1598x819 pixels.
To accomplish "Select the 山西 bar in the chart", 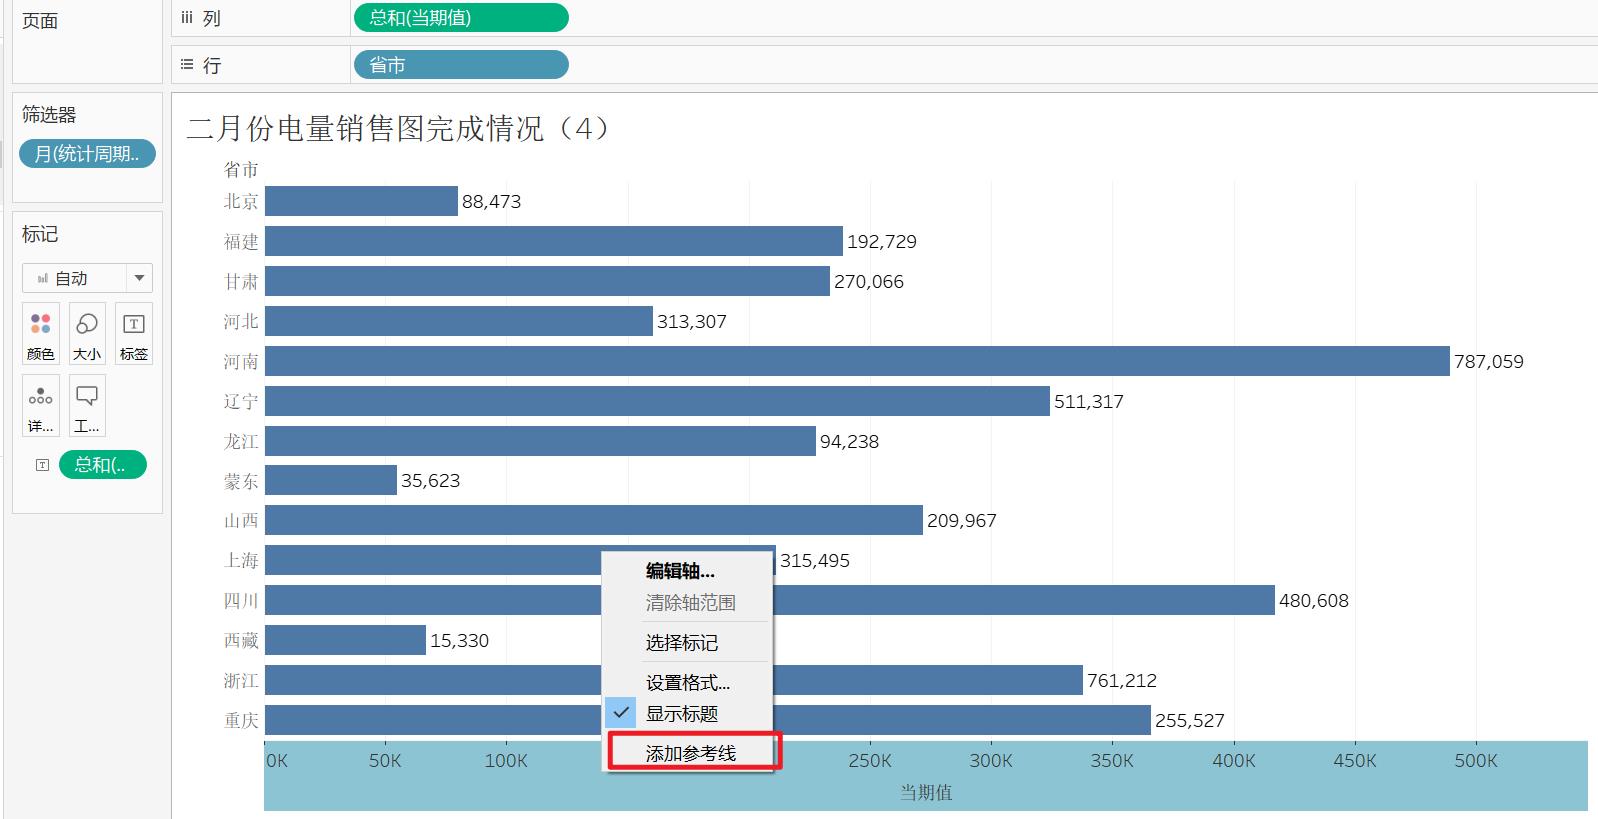I will point(594,520).
